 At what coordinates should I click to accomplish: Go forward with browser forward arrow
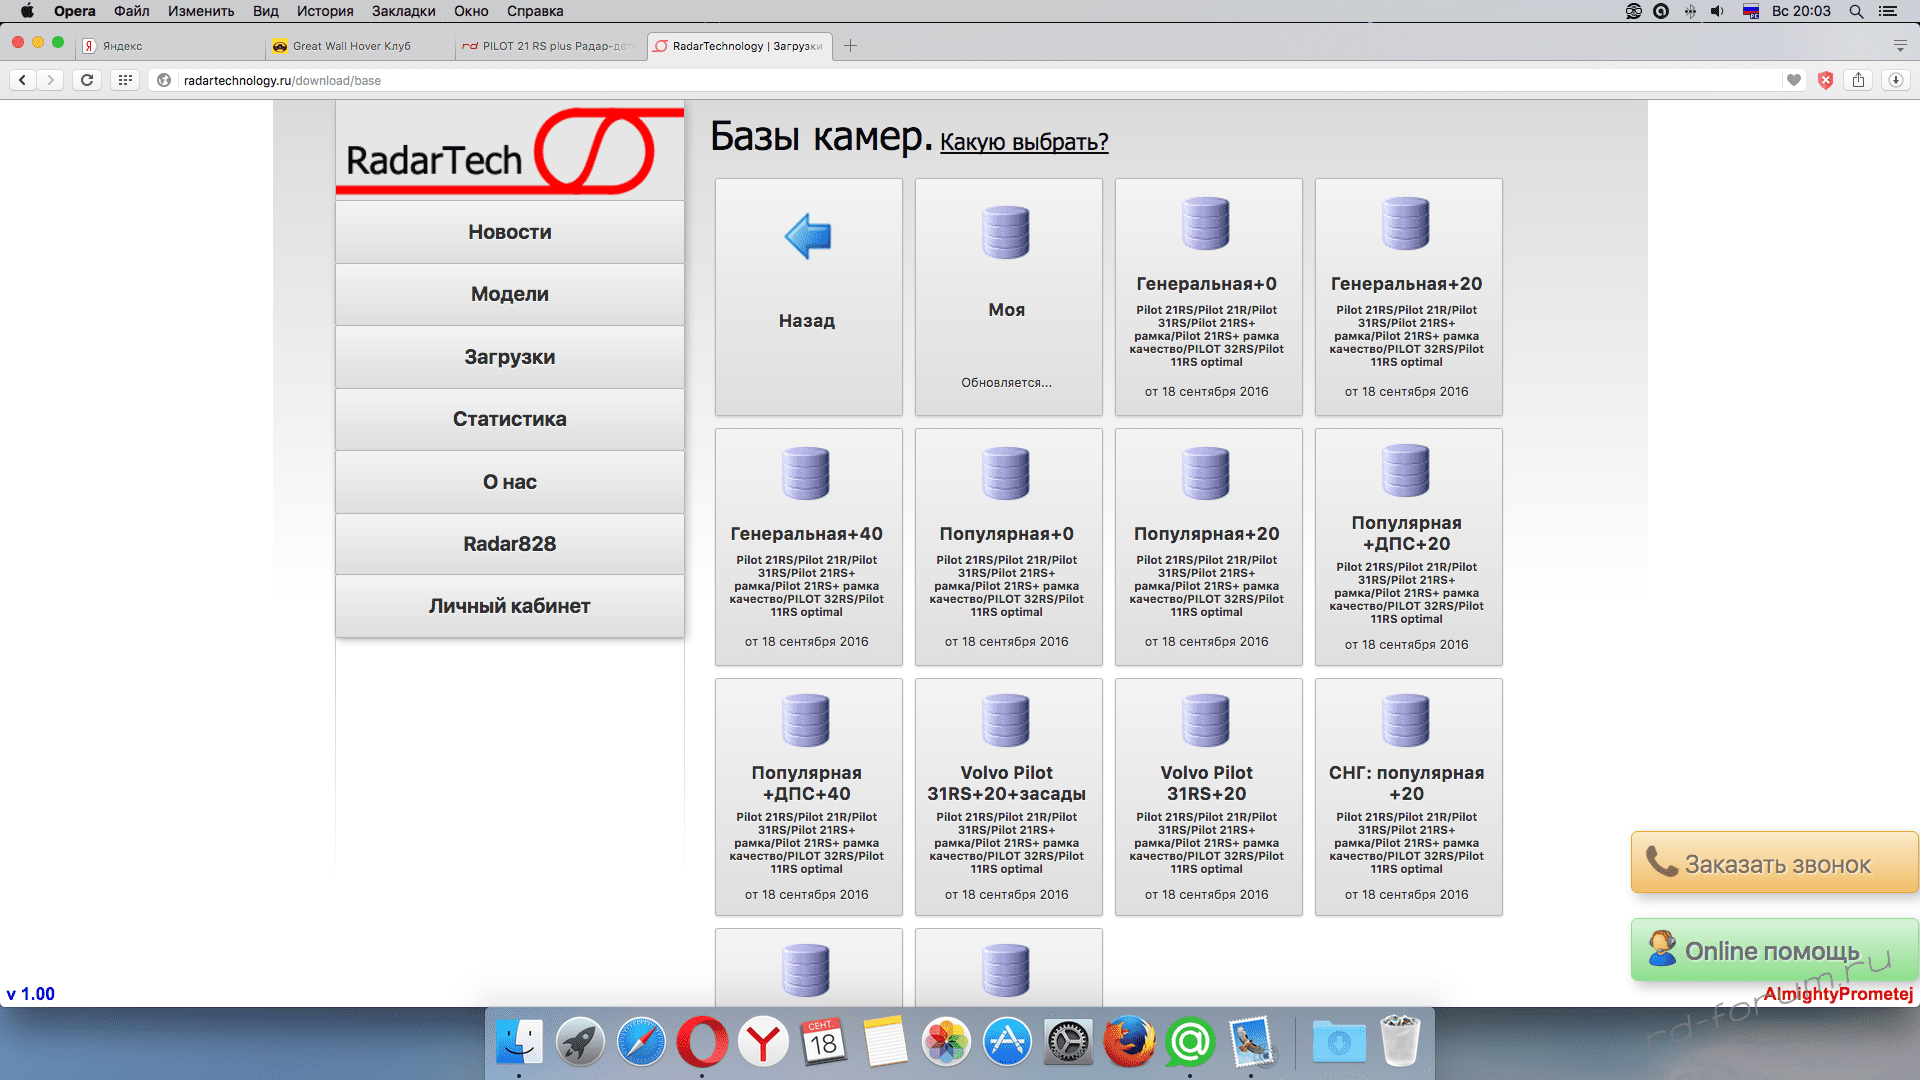click(50, 80)
